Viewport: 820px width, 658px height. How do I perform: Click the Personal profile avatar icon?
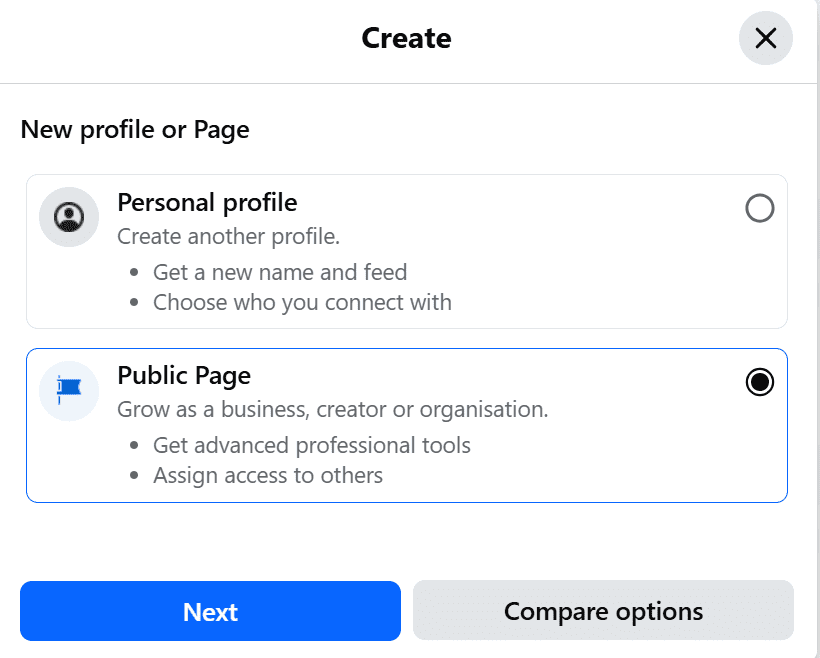(x=68, y=216)
